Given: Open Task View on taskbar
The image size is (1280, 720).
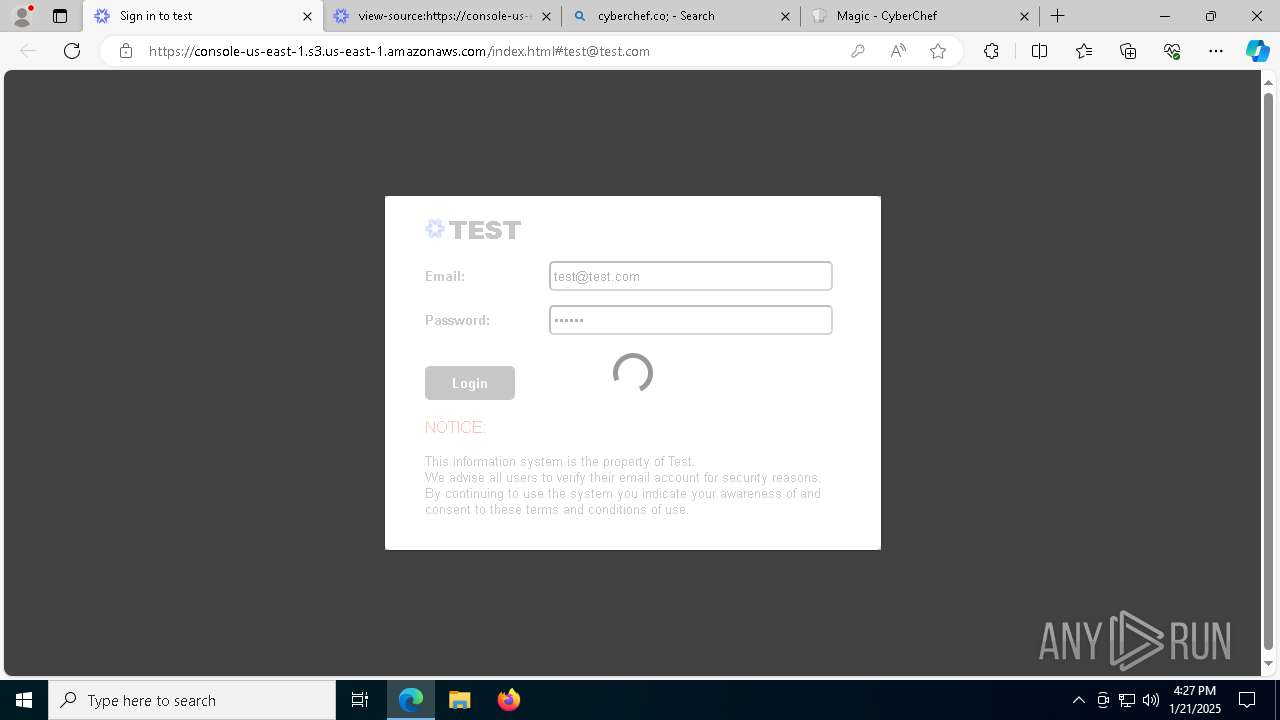Looking at the screenshot, I should 360,700.
